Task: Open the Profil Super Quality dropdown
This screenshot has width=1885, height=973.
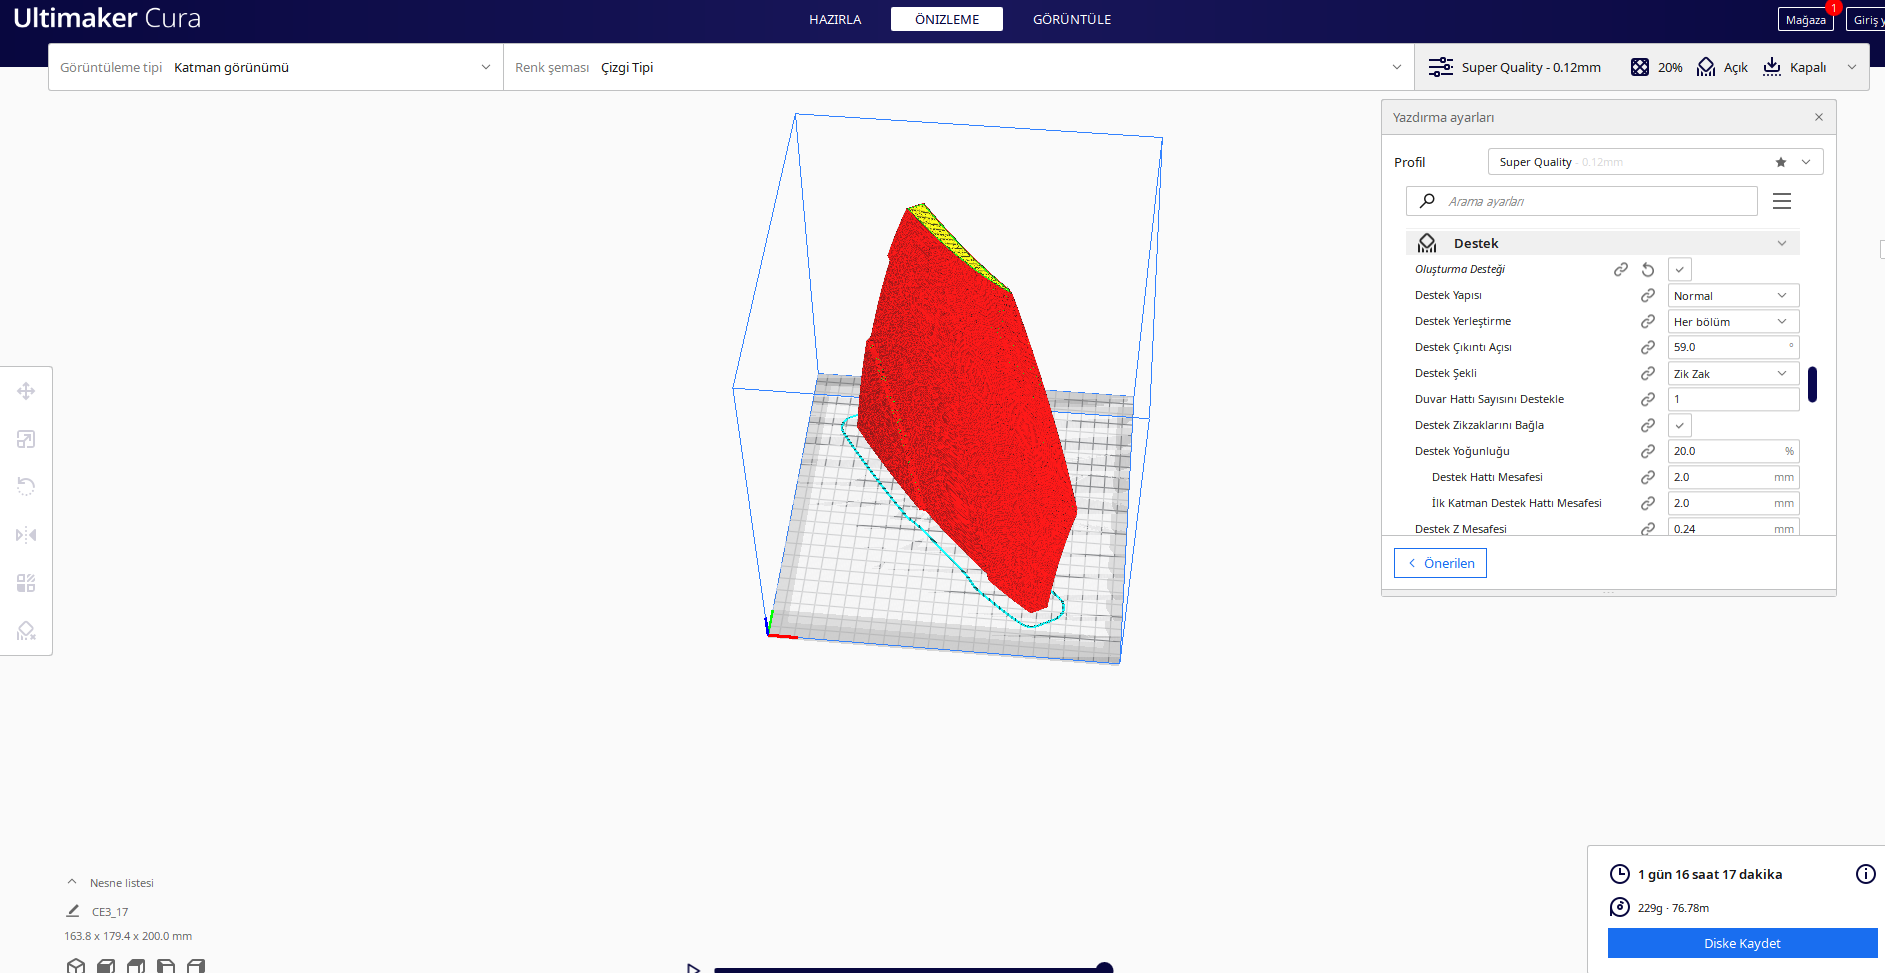Action: tap(1656, 162)
